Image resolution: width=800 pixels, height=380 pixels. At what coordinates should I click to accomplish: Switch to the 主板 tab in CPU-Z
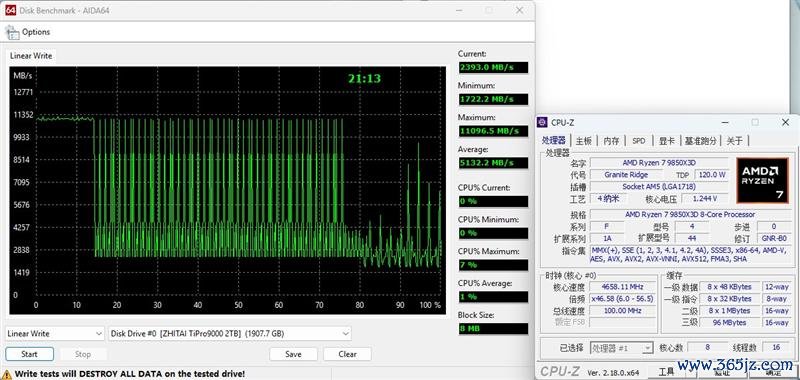584,141
